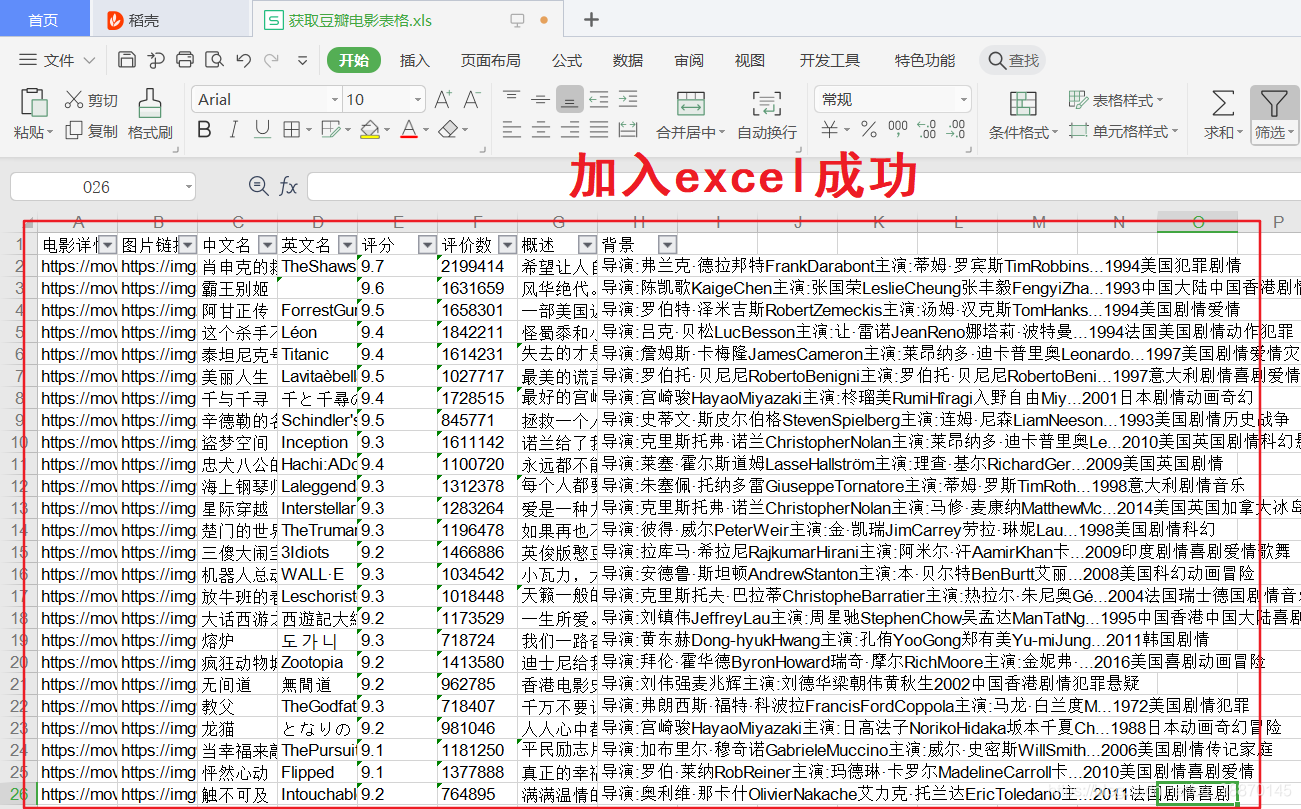Toggle middle vertical alignment
The height and width of the screenshot is (809, 1301).
[x=540, y=99]
